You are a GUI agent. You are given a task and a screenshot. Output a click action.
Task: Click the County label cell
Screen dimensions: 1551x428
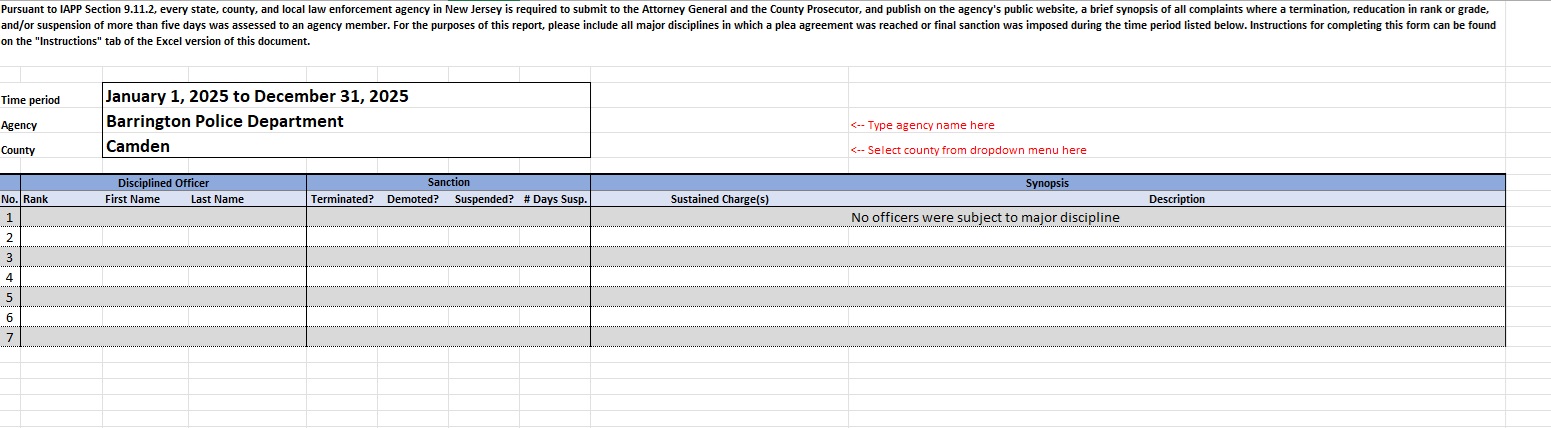18,150
